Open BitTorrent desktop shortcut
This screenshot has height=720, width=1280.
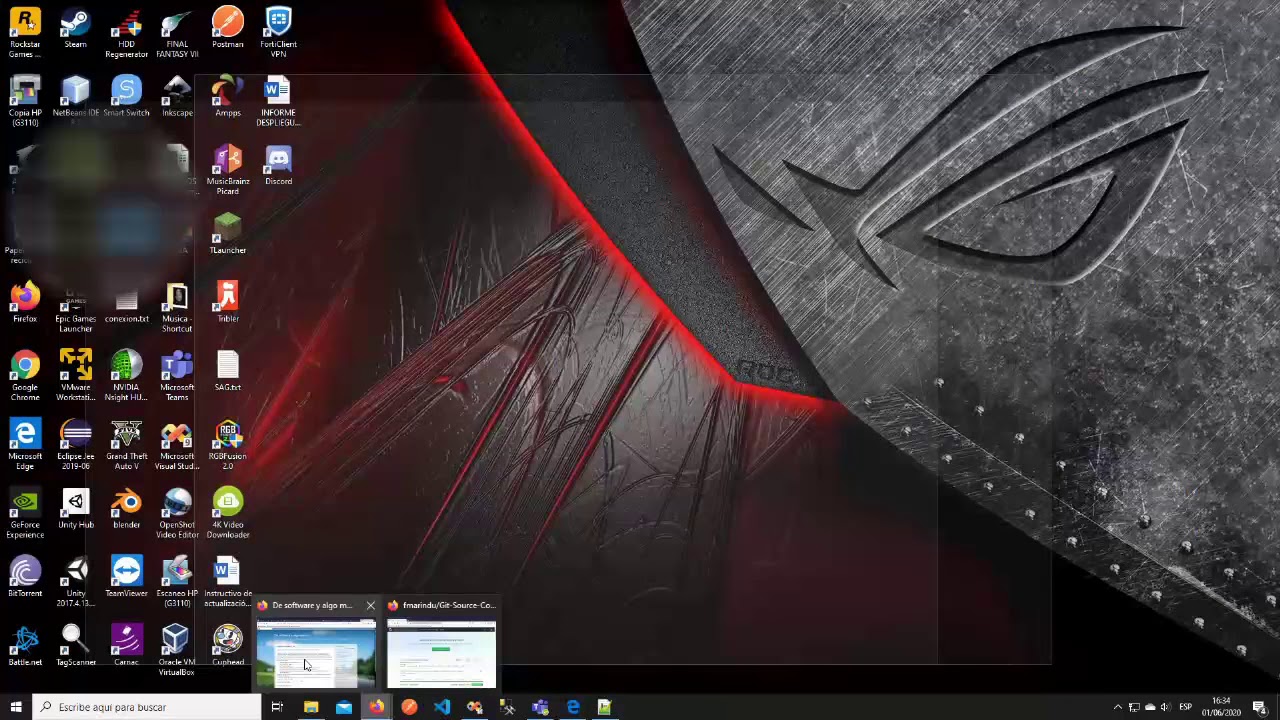(25, 577)
